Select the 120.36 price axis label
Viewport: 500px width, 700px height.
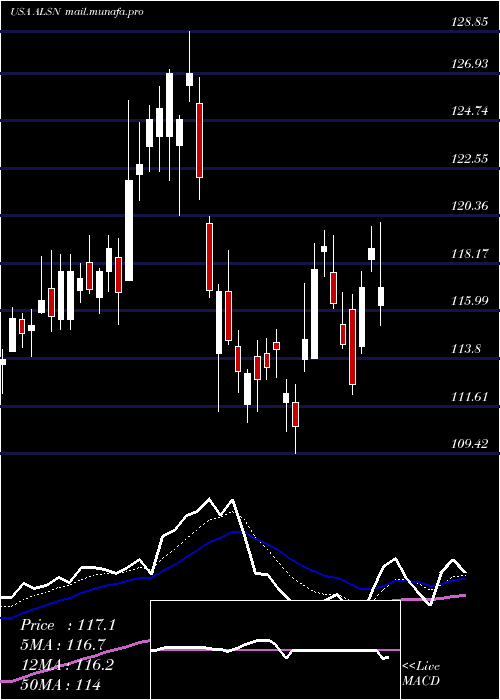(x=469, y=207)
